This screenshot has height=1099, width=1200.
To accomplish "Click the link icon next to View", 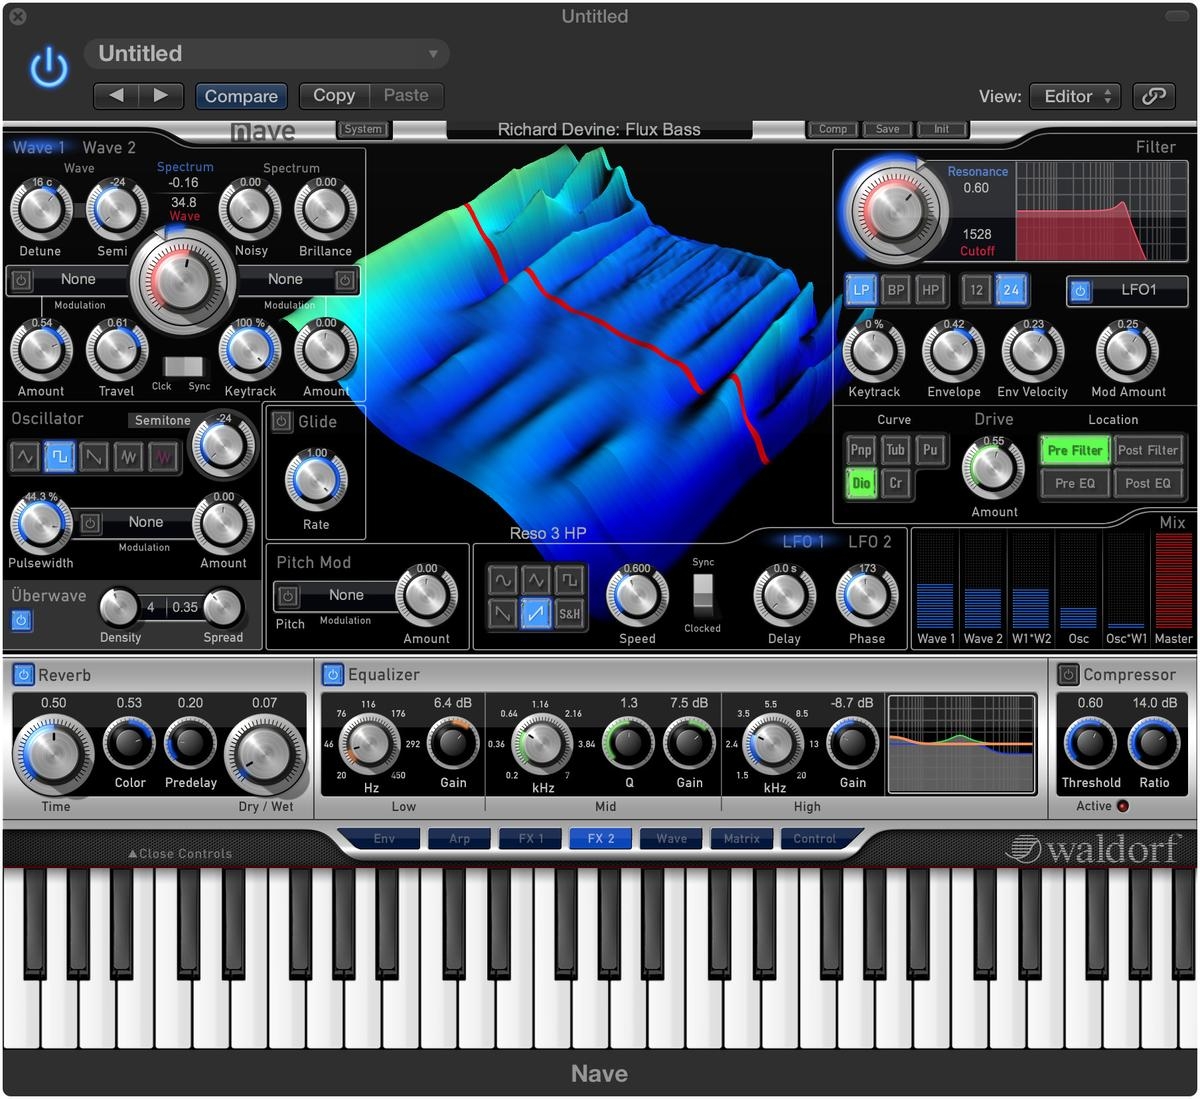I will (x=1153, y=96).
